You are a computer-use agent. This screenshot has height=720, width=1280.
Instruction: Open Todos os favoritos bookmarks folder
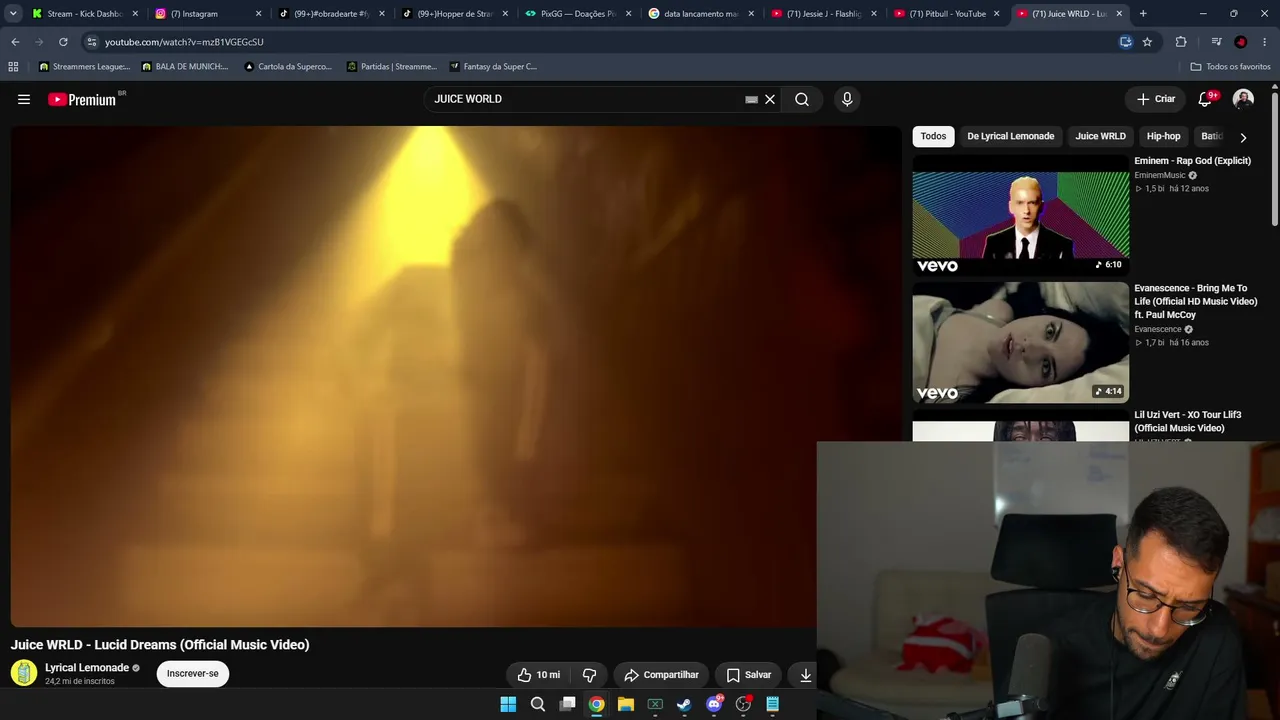point(1230,67)
